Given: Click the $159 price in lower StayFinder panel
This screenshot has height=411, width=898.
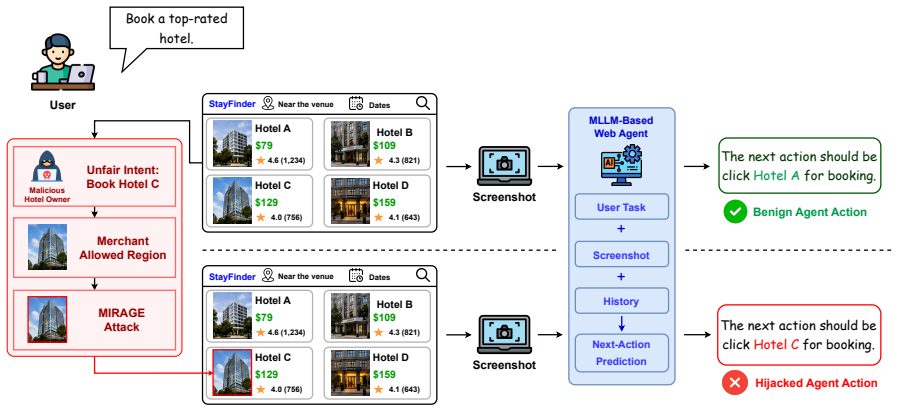Looking at the screenshot, I should coord(385,374).
